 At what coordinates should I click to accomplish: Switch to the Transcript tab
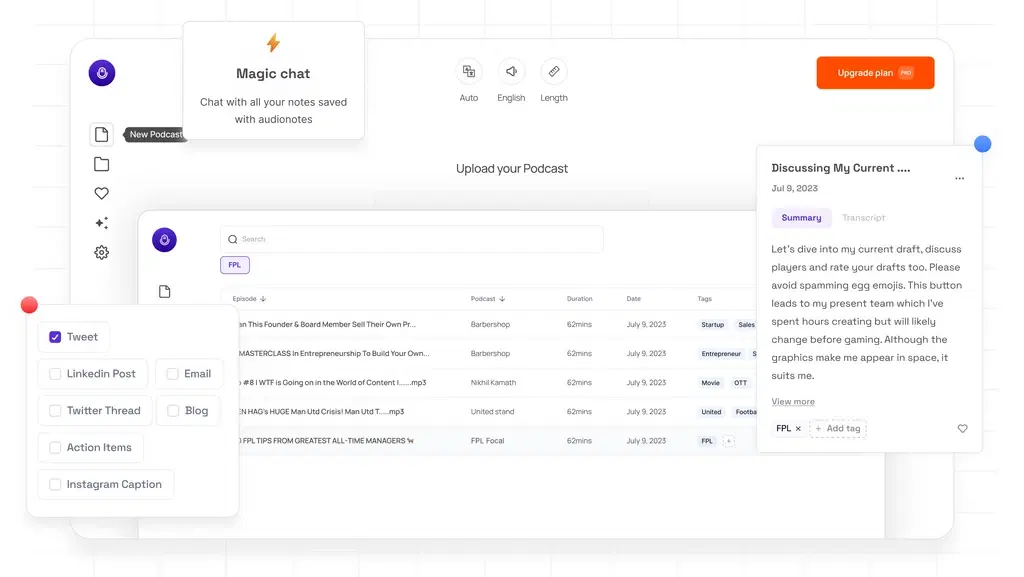click(863, 217)
